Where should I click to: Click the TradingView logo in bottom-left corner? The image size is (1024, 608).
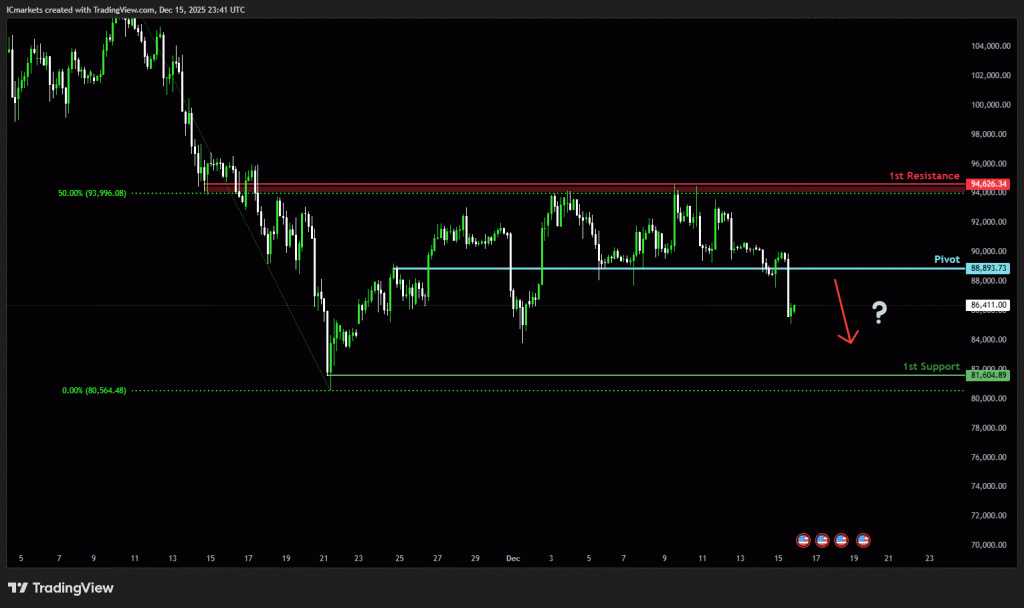(x=61, y=588)
